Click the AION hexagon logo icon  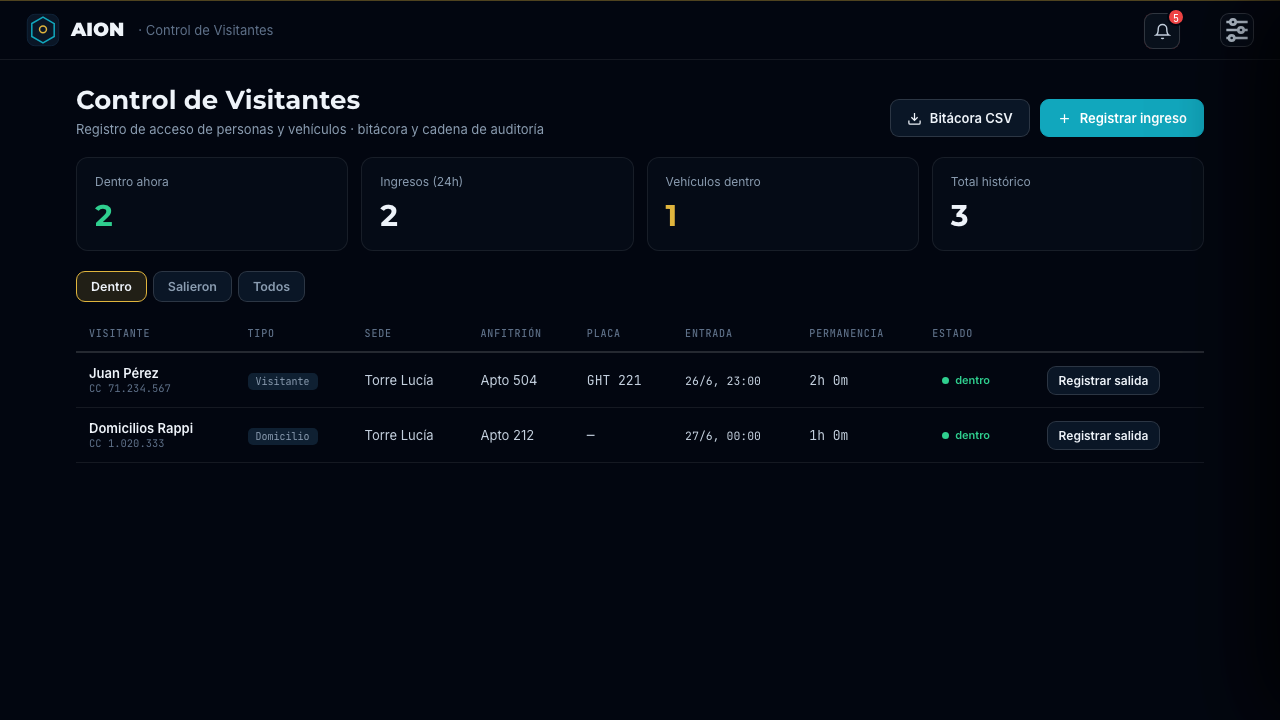[43, 30]
